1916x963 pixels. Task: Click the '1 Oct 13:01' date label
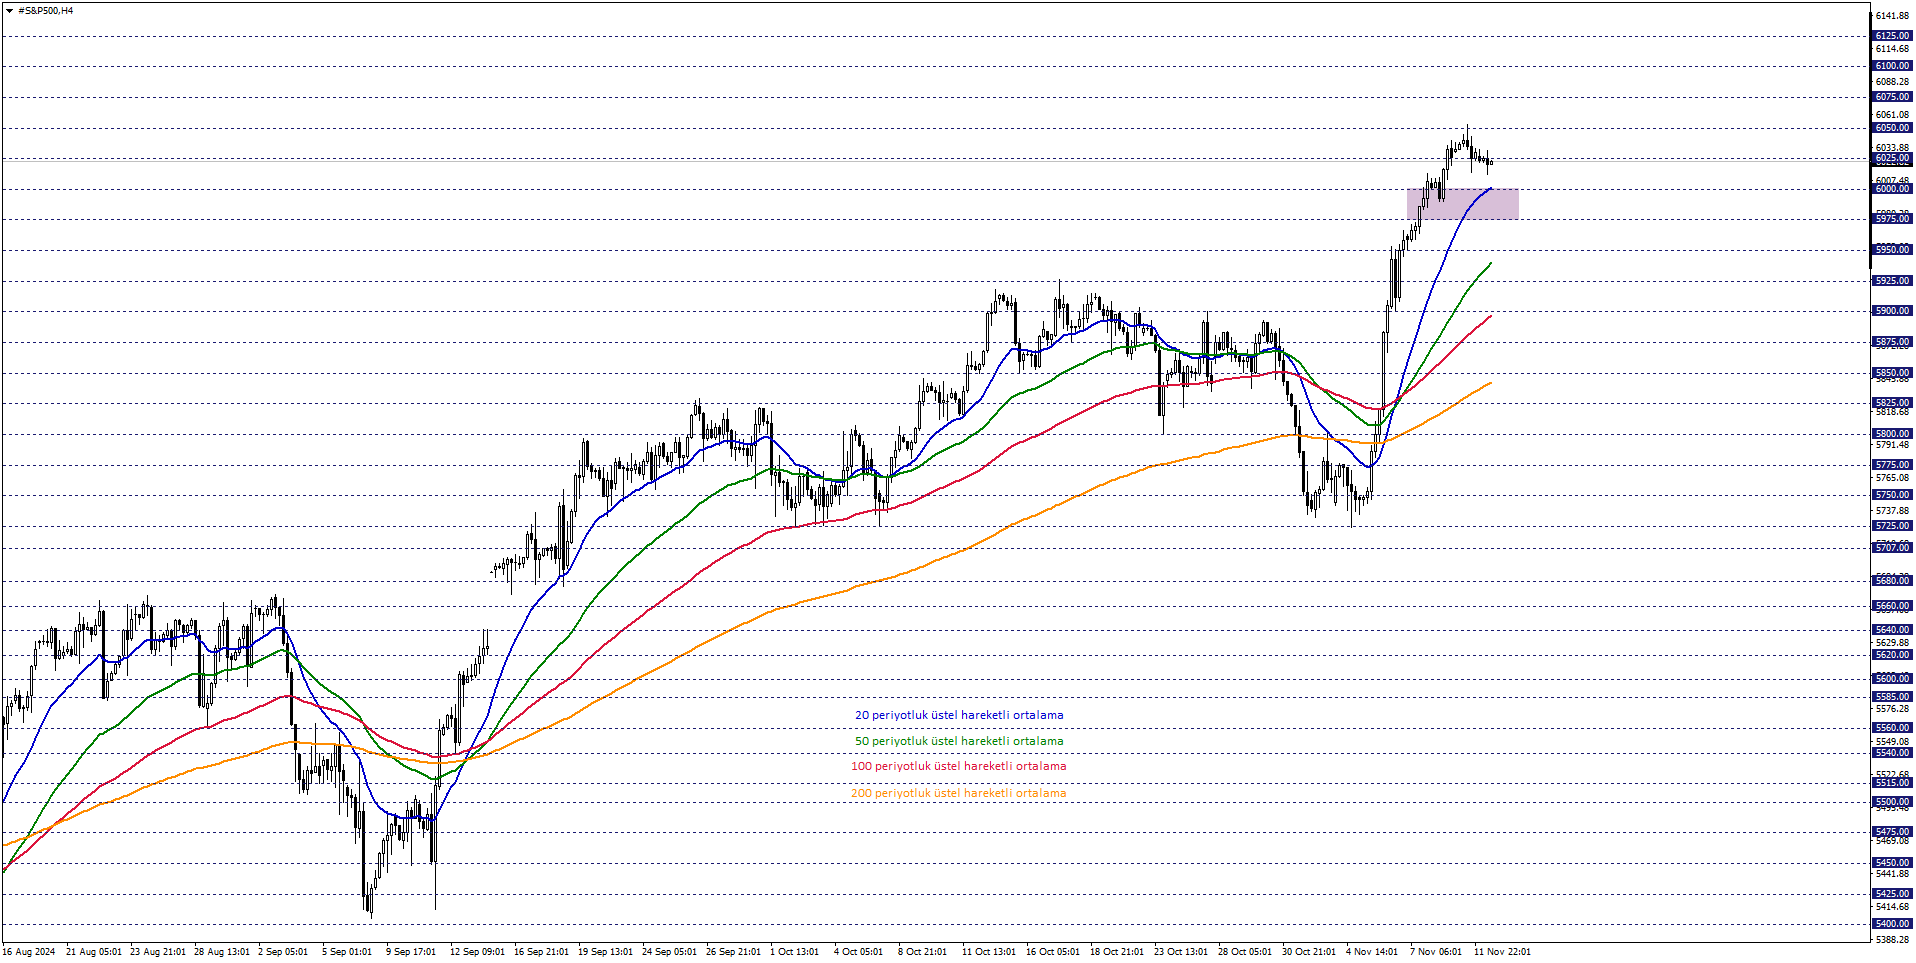(x=795, y=952)
